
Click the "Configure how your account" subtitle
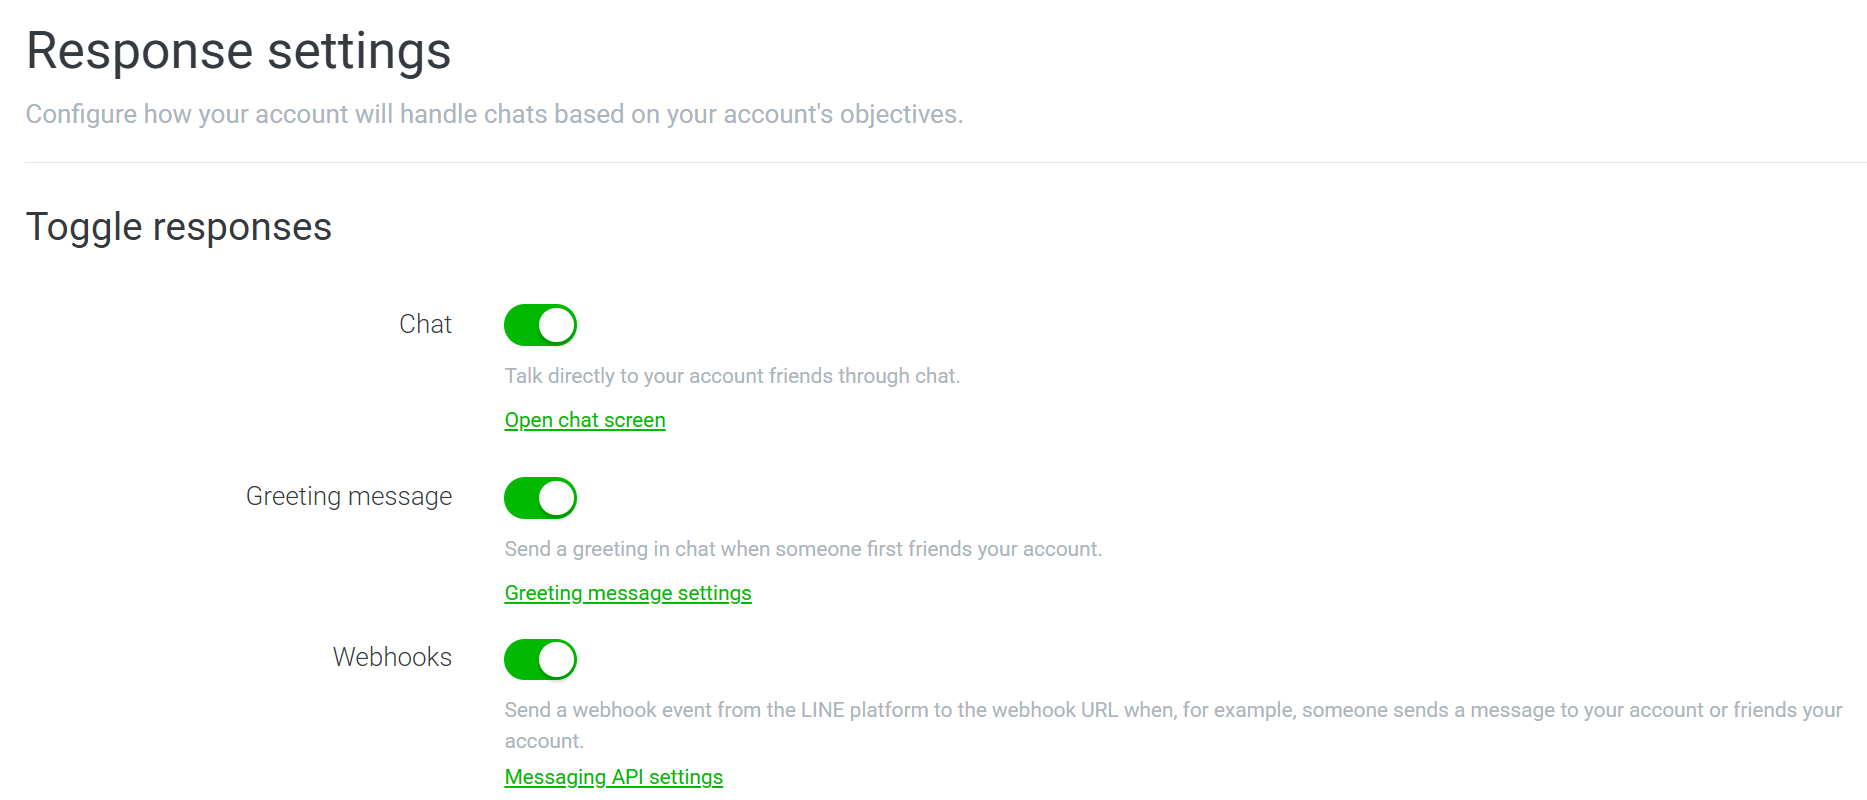tap(494, 114)
